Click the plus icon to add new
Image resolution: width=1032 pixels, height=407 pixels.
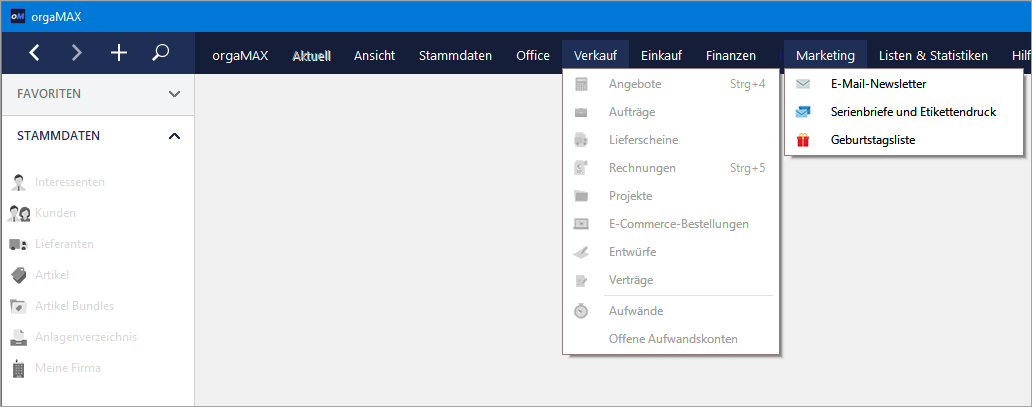[x=118, y=53]
